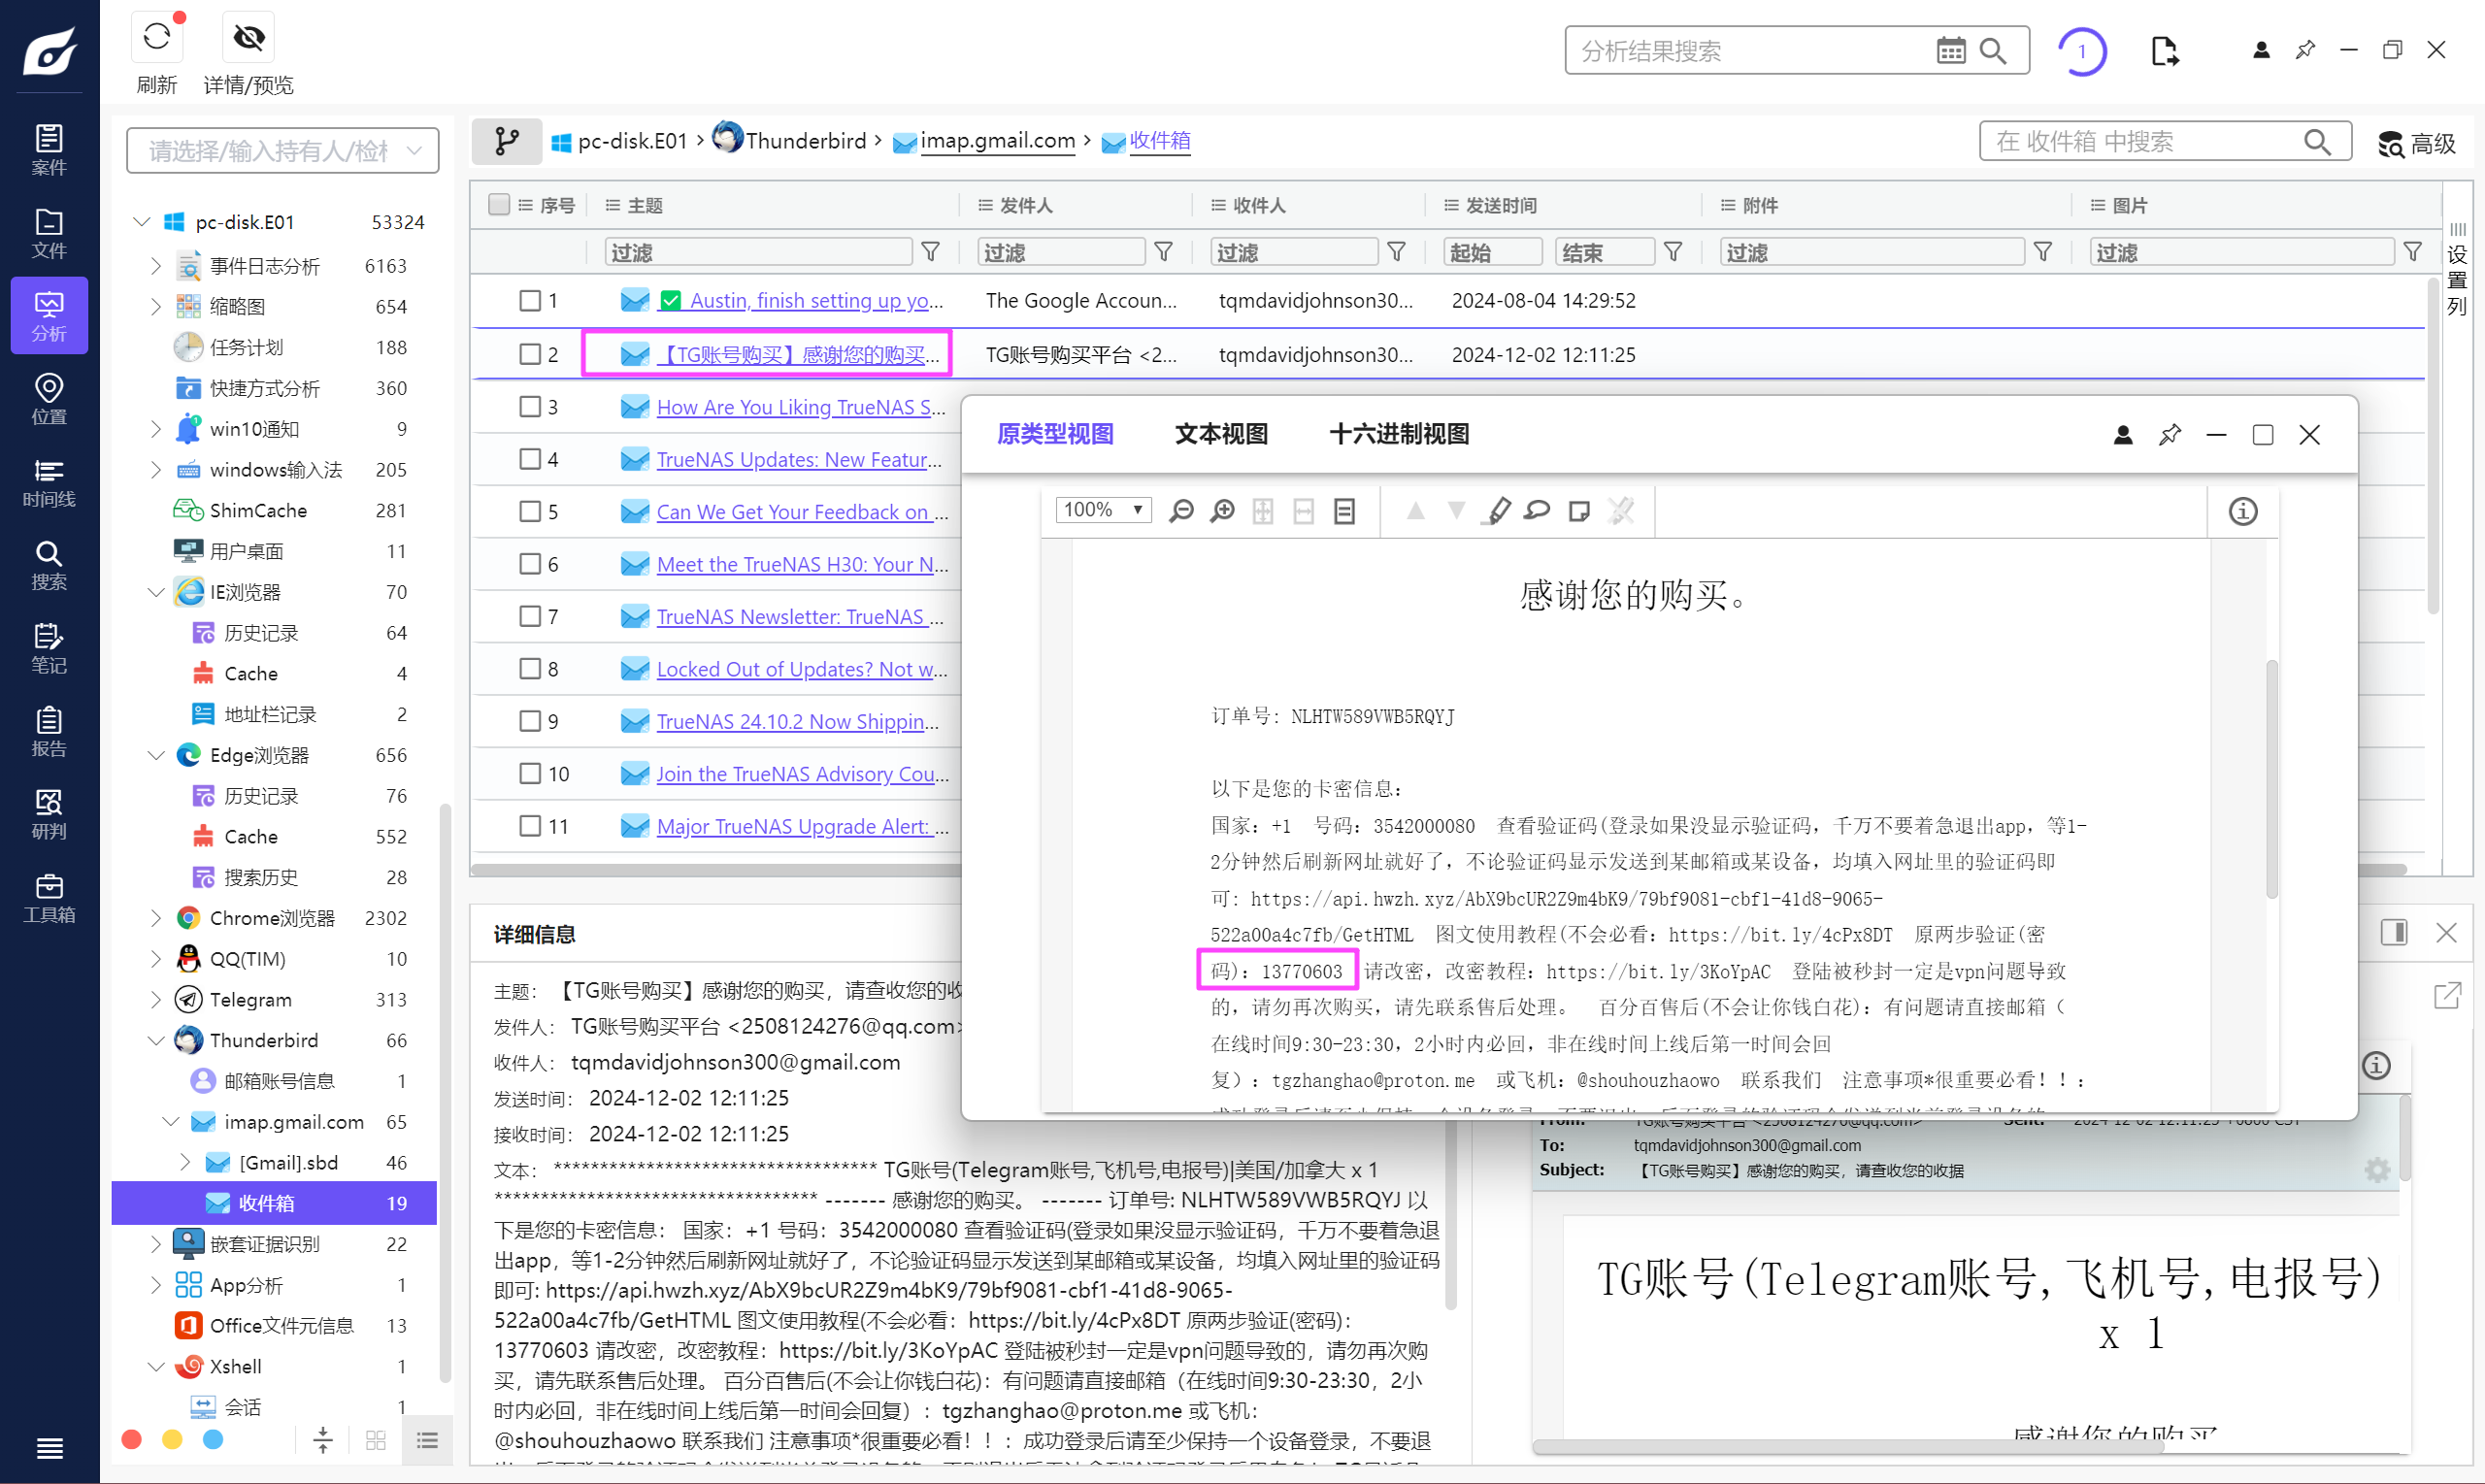This screenshot has height=1484, width=2485.
Task: Click the list view icon below the tree
Action: click(x=427, y=1440)
